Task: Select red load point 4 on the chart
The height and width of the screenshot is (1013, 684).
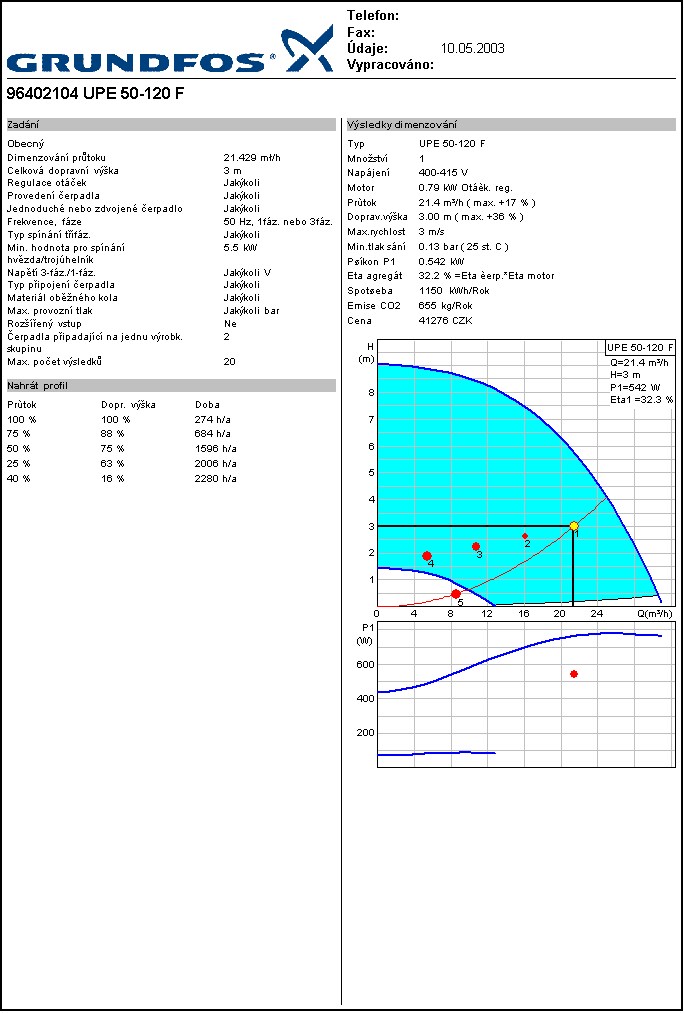Action: 427,556
